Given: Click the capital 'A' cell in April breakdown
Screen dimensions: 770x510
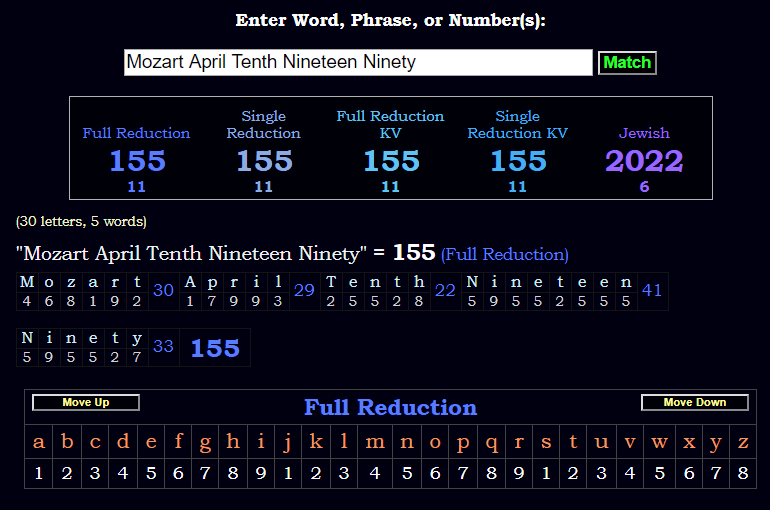Looking at the screenshot, I should 190,282.
